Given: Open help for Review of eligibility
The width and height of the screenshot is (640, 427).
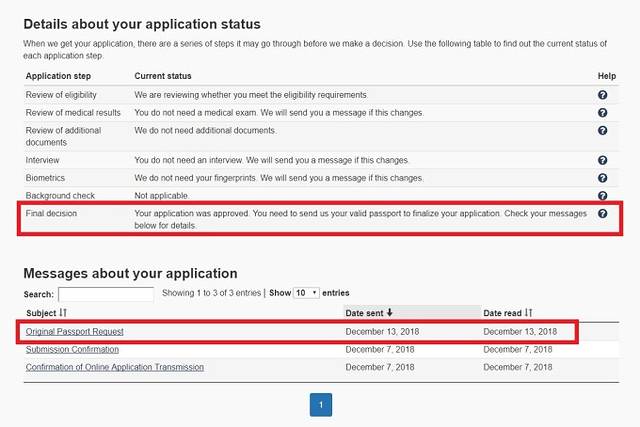Looking at the screenshot, I should 603,95.
